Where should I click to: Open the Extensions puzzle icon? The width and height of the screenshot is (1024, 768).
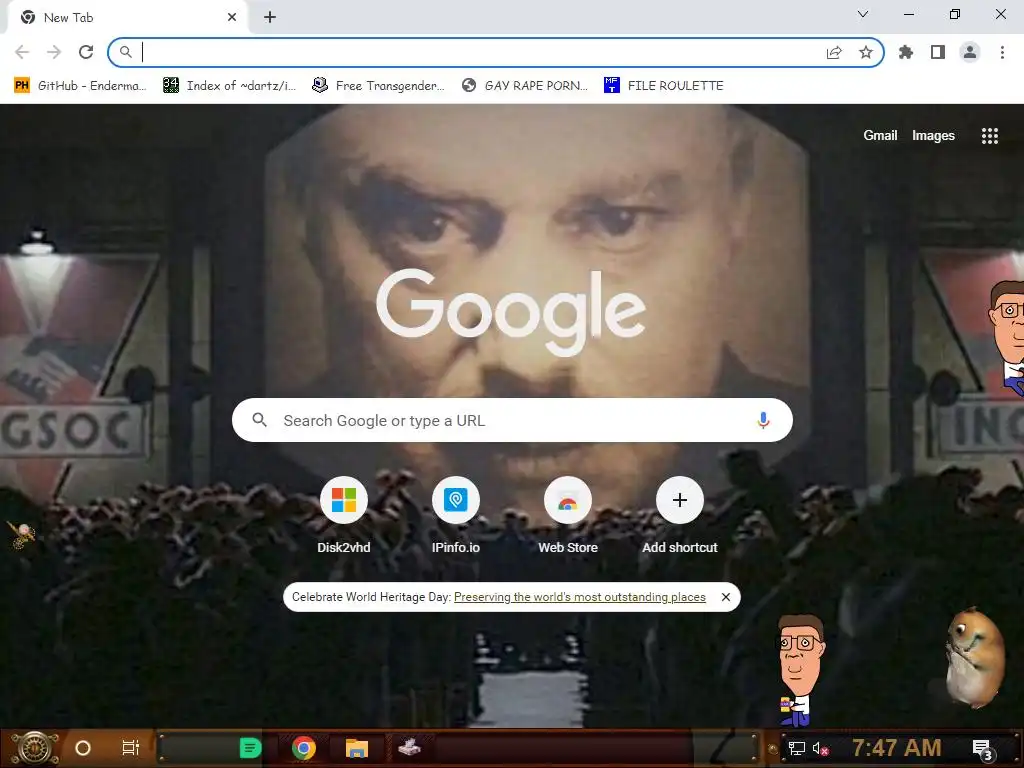tap(906, 52)
